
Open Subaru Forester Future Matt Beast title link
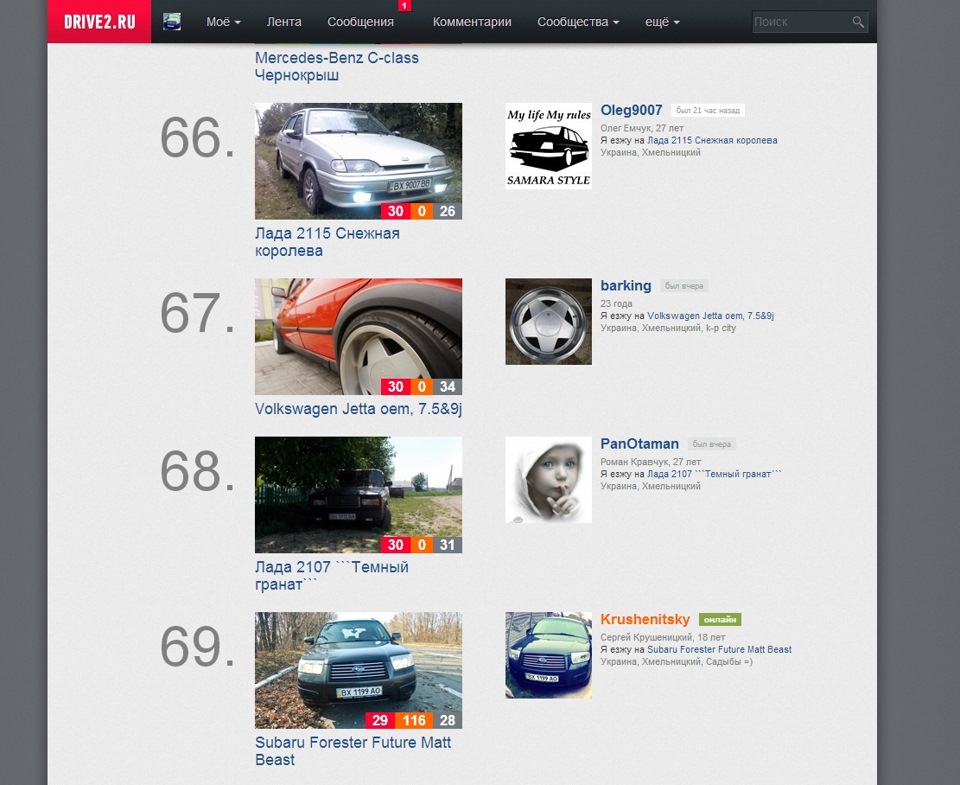(x=353, y=751)
